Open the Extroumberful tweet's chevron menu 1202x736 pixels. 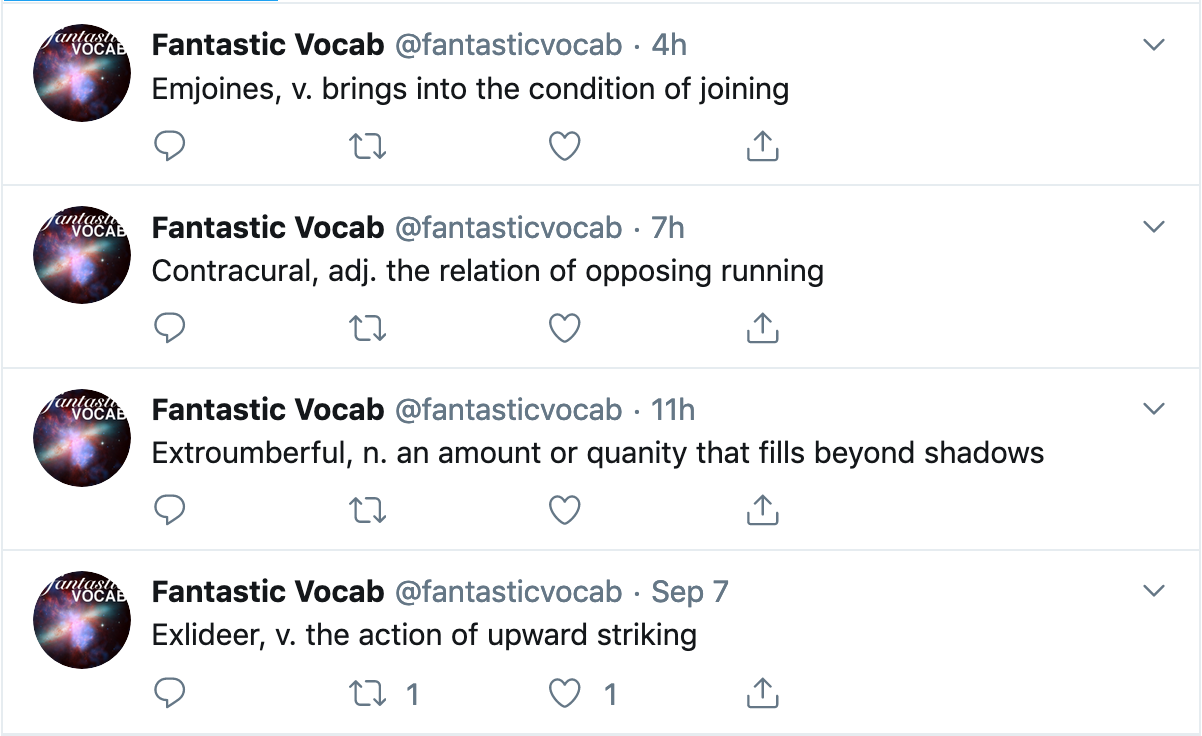(1154, 409)
